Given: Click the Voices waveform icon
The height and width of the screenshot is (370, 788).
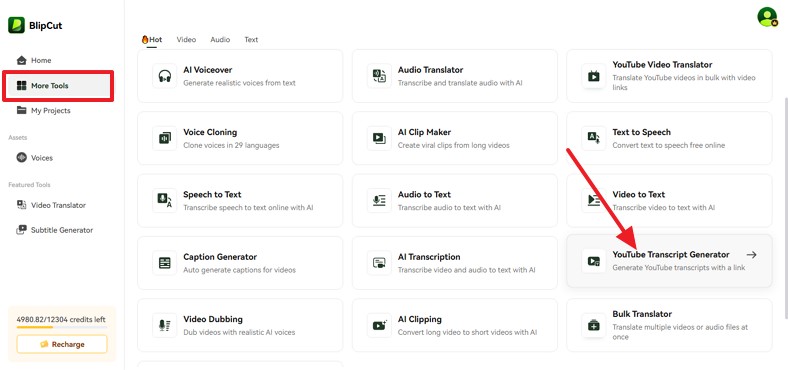Looking at the screenshot, I should coord(22,157).
